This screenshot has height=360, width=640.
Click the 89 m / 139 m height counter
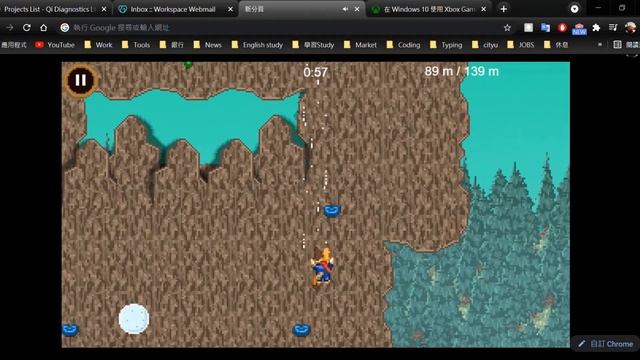(462, 71)
